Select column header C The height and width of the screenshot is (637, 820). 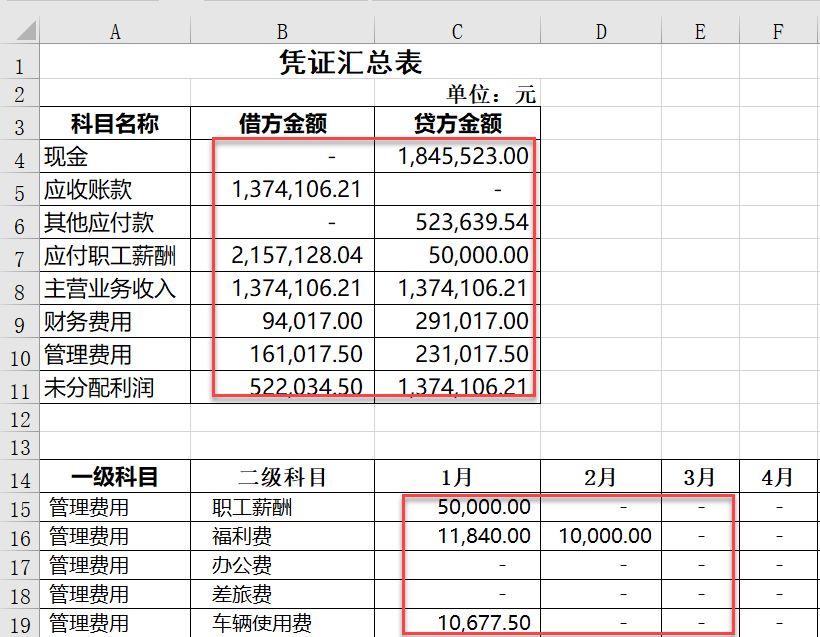(456, 30)
